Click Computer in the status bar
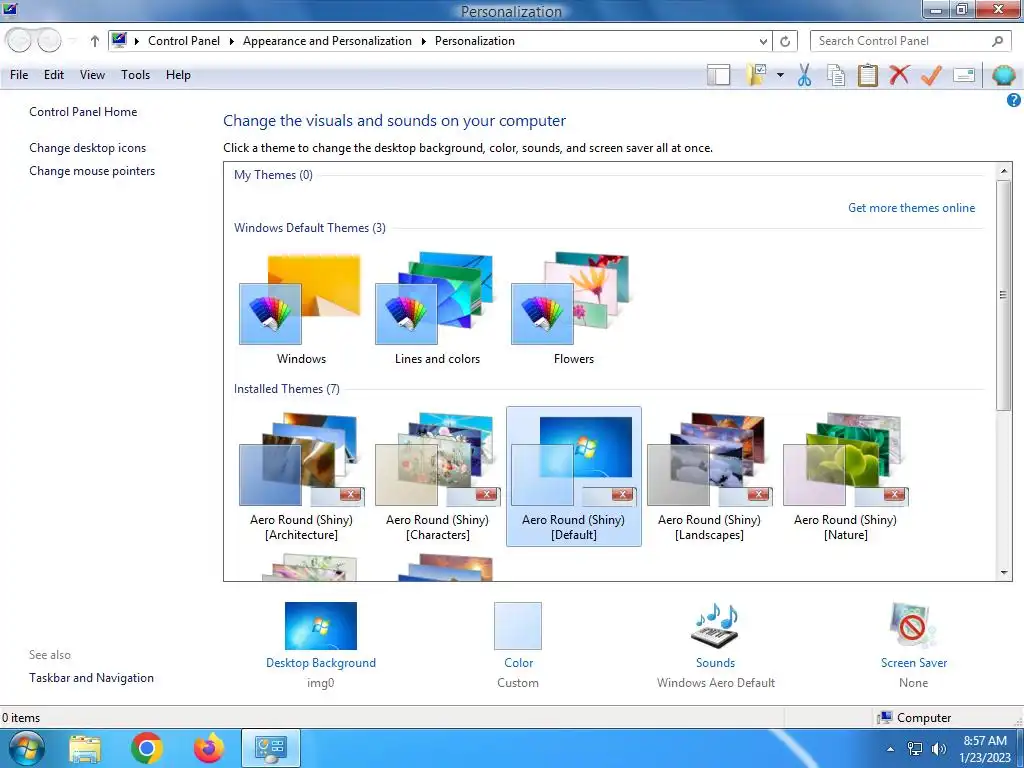Screen dimensions: 1024x768 (x=914, y=718)
